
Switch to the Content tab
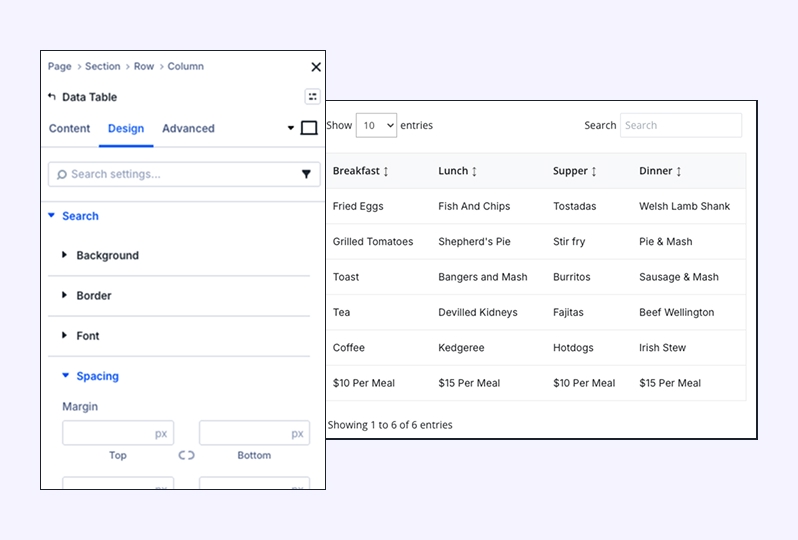tap(69, 128)
